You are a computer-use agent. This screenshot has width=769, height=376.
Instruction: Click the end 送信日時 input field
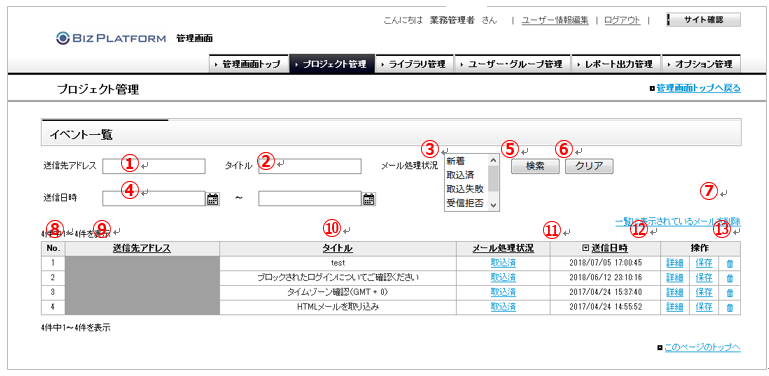tap(310, 199)
